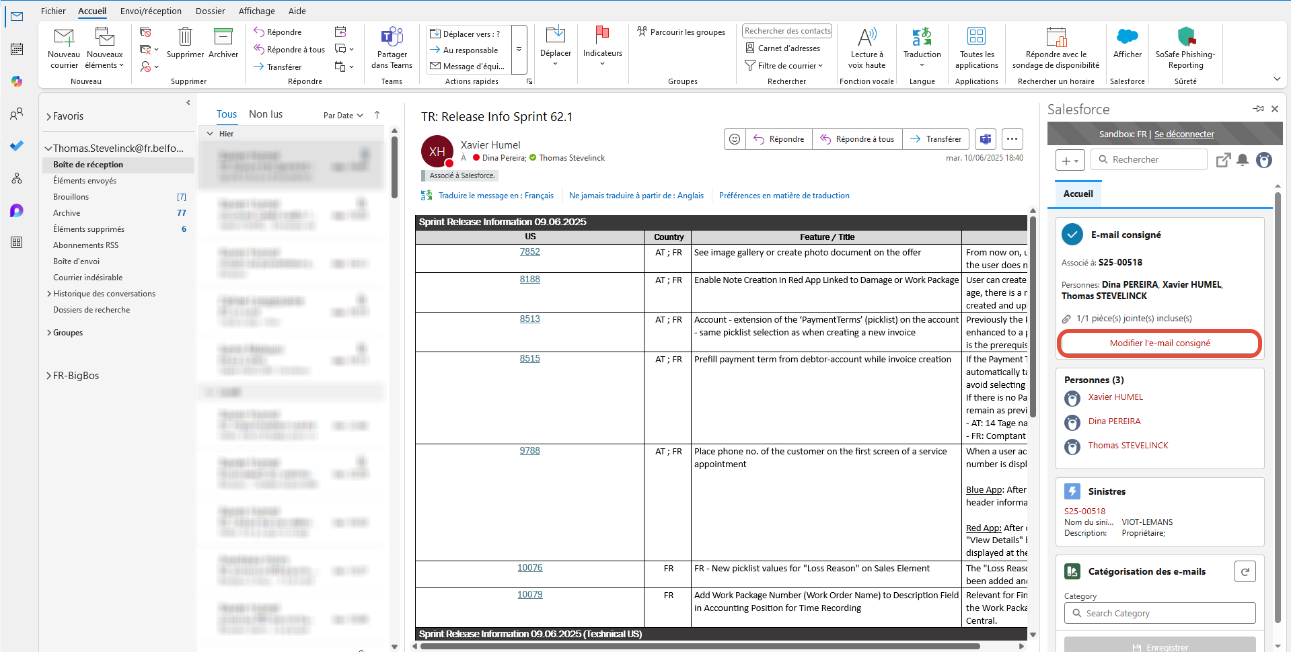Open the Aide tab
The height and width of the screenshot is (652, 1291).
click(x=297, y=10)
